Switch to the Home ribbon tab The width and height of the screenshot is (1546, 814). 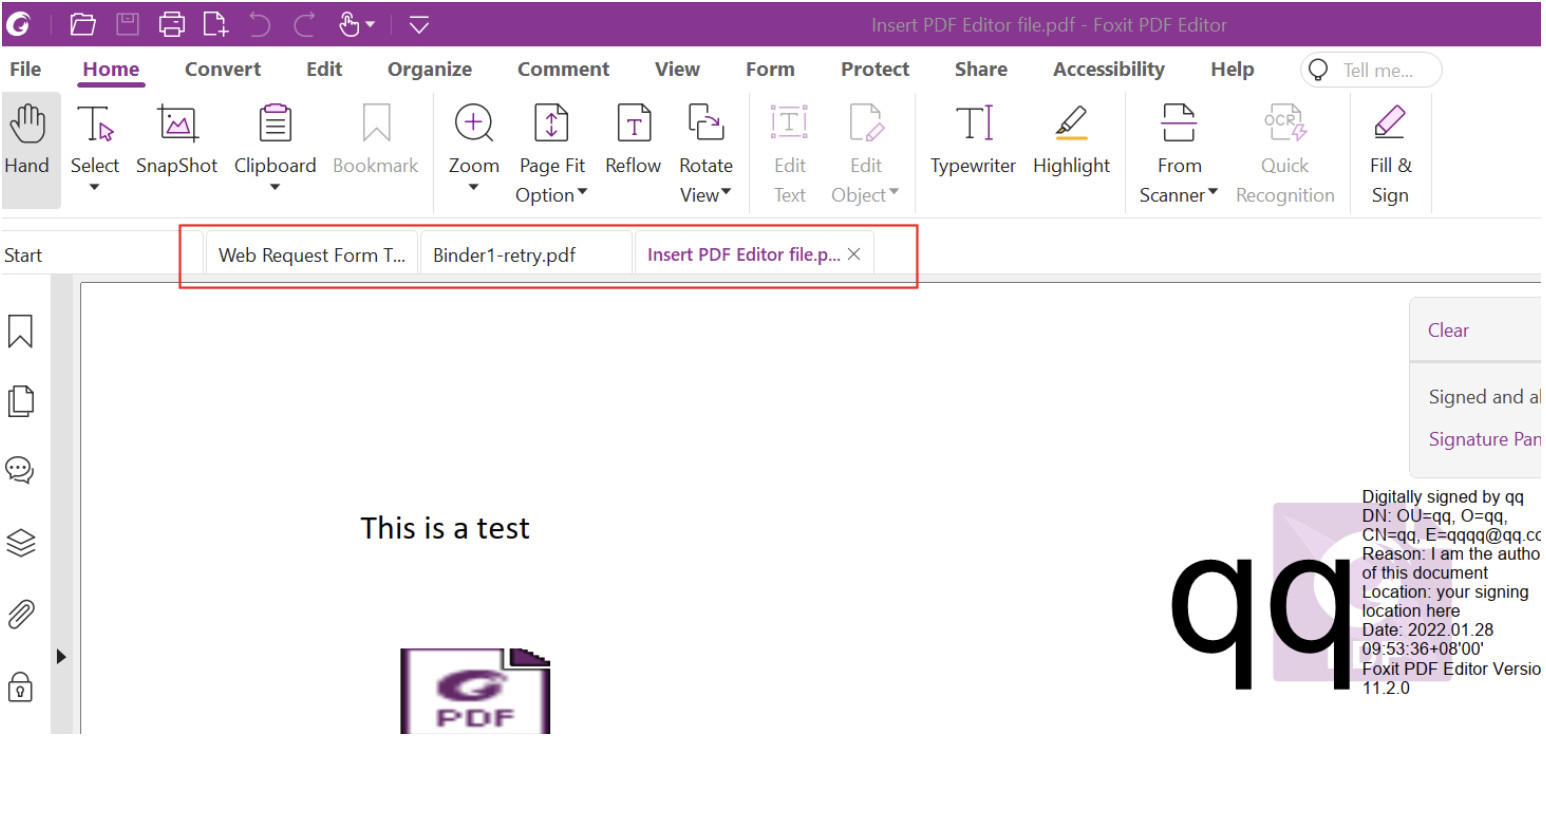click(111, 69)
